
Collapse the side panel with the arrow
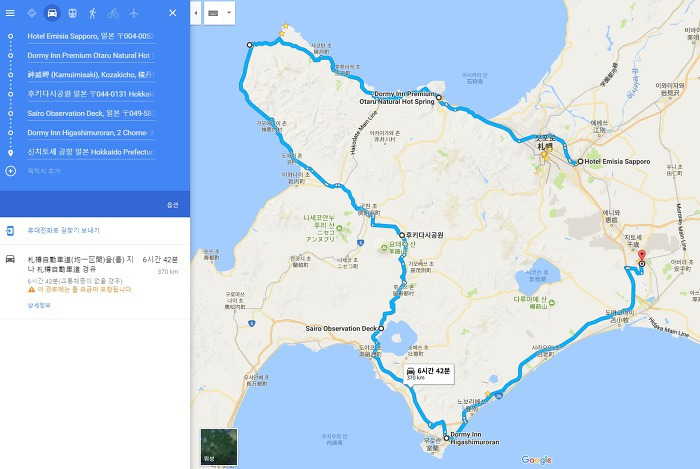click(x=196, y=13)
